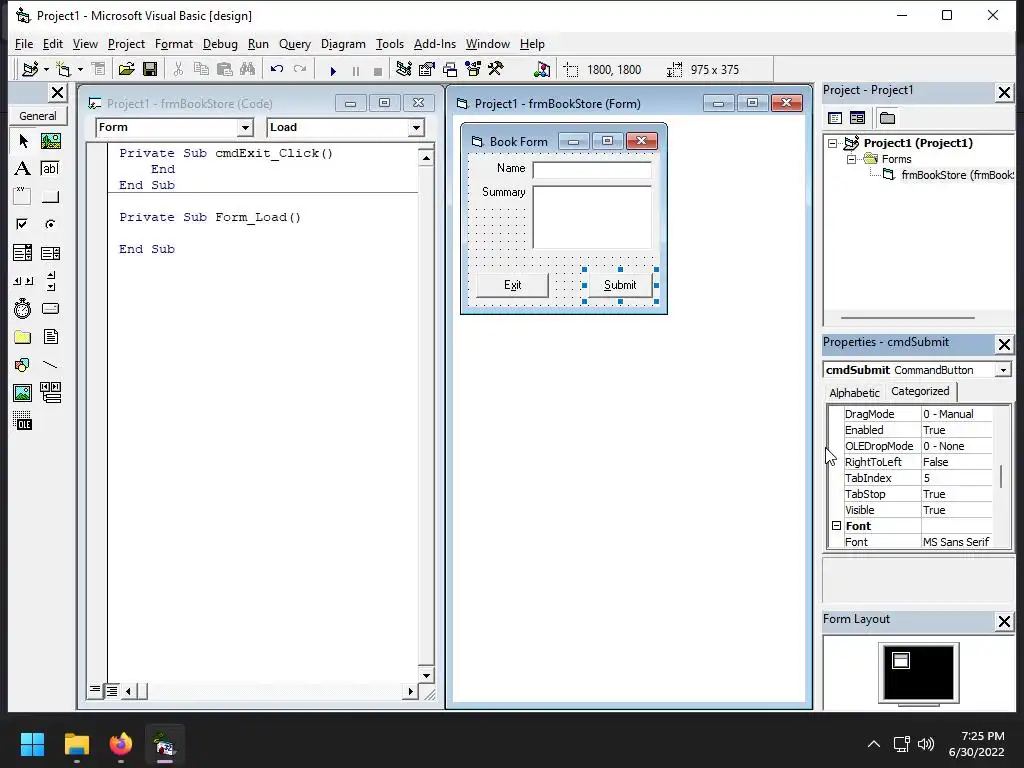The image size is (1024, 768).
Task: Select the ComboBox control tool
Action: pos(22,253)
